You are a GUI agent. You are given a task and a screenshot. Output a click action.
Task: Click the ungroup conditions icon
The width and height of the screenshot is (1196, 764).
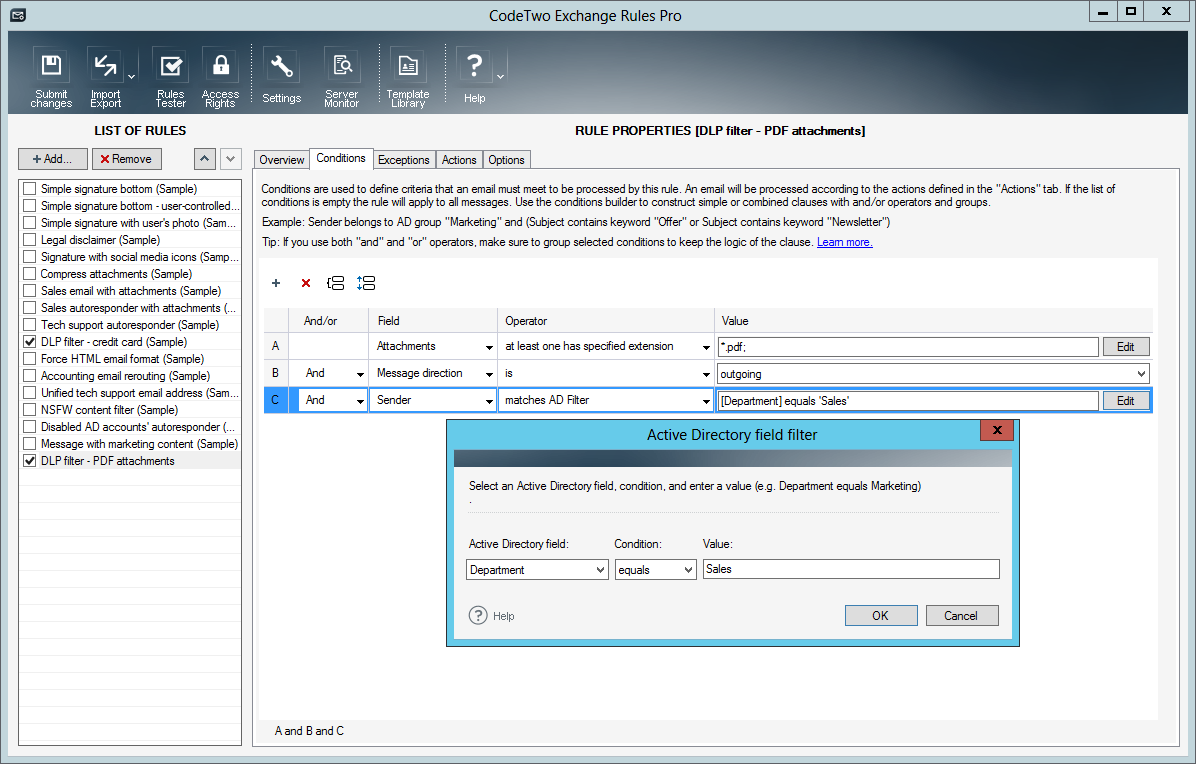pyautogui.click(x=366, y=283)
